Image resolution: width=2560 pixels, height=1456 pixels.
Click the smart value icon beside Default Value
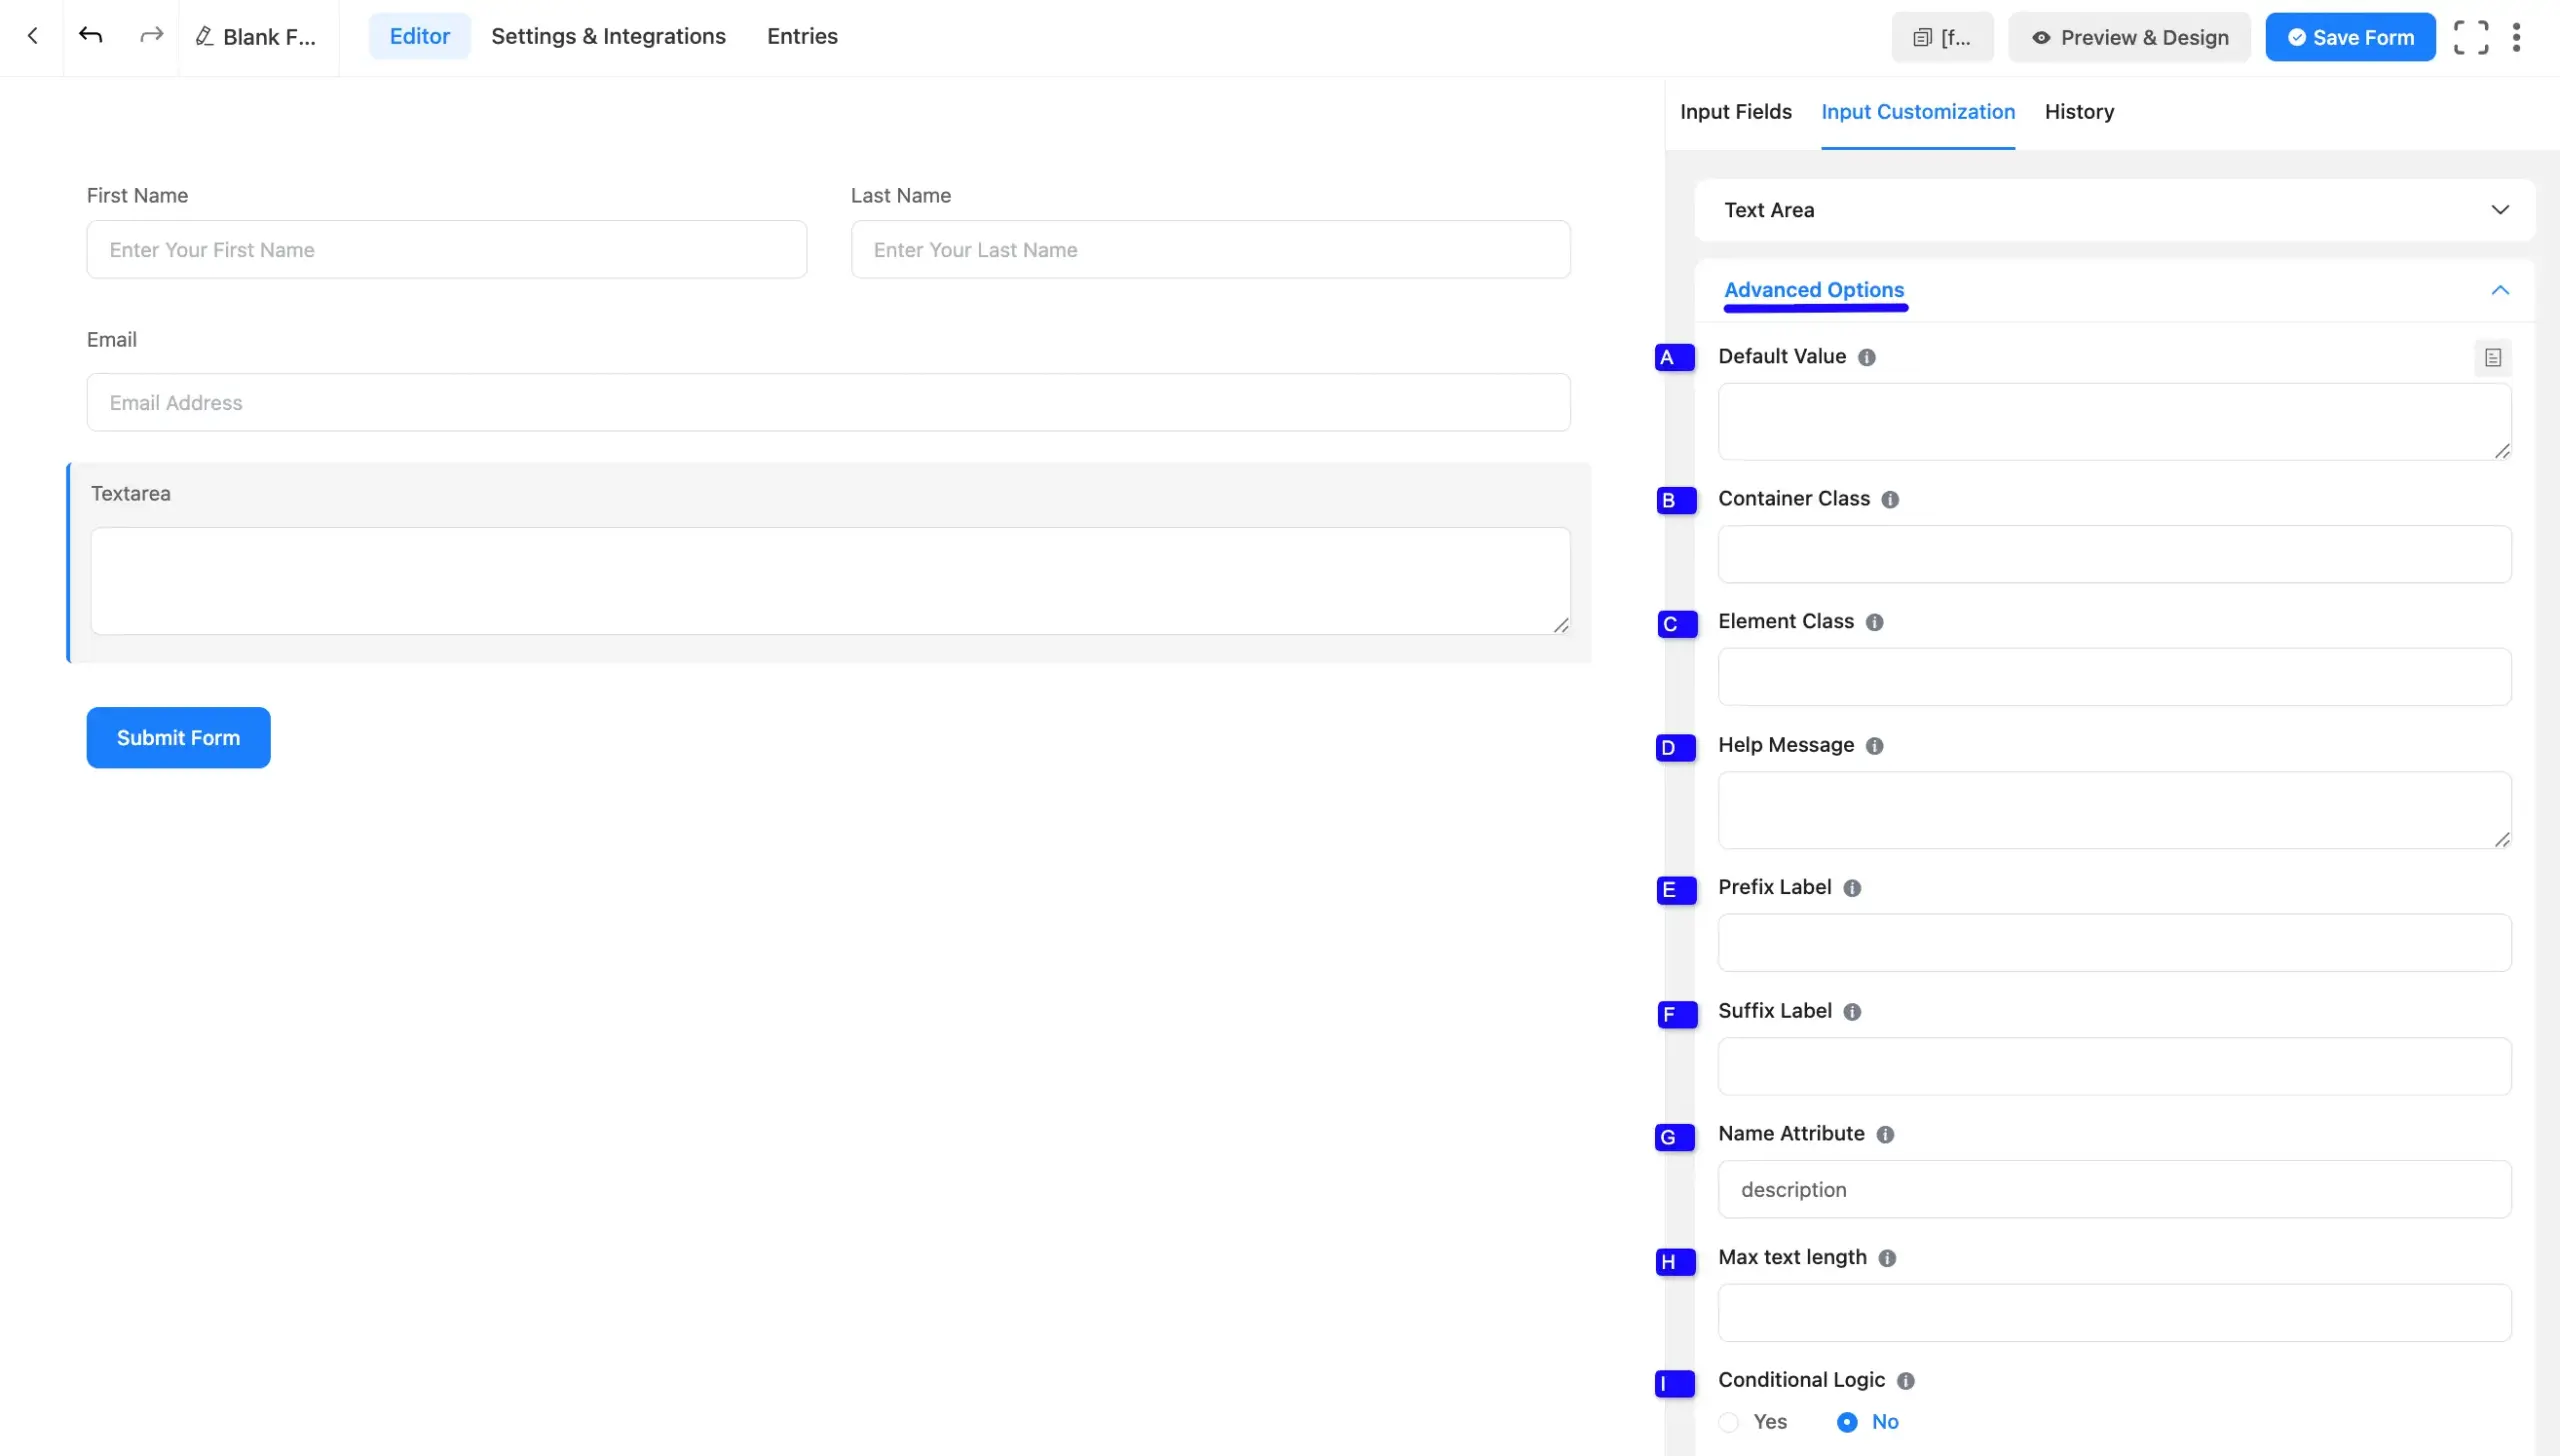click(x=2492, y=357)
